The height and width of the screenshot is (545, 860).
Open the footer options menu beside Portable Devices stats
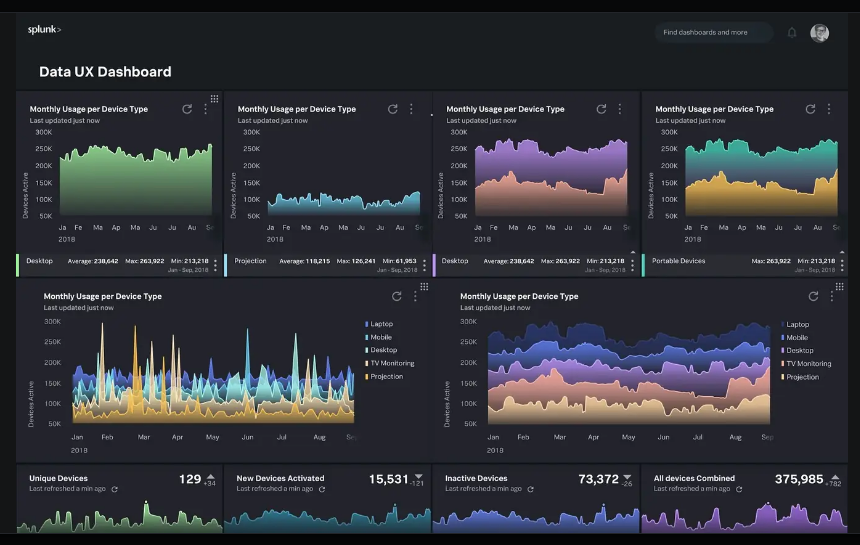point(842,266)
